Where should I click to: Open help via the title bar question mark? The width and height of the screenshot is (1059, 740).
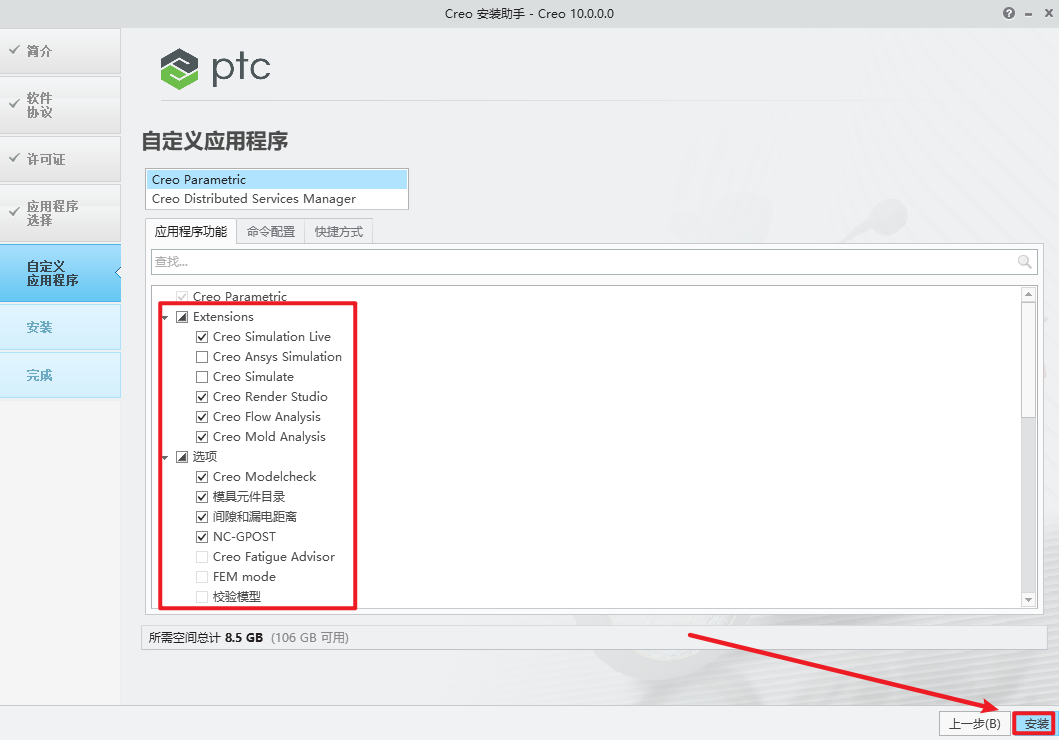click(1006, 13)
